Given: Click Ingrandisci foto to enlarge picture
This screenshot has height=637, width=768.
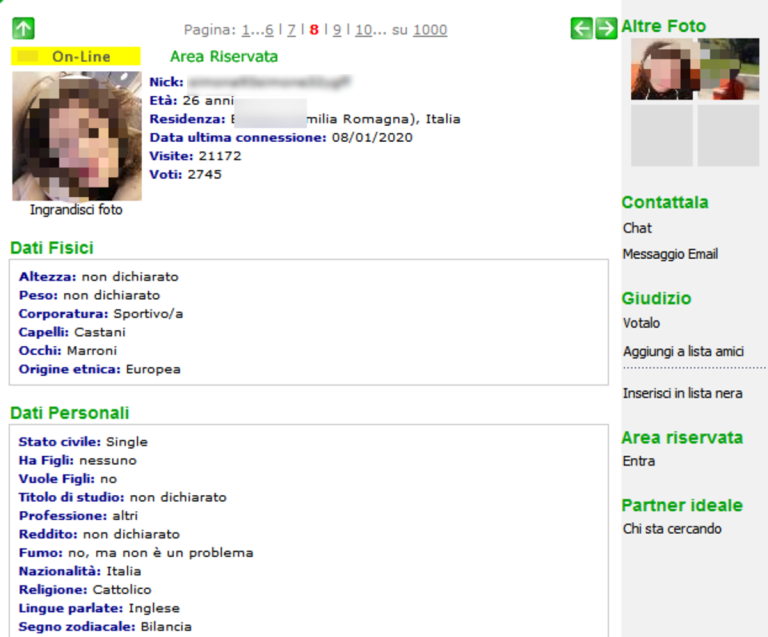Looking at the screenshot, I should [76, 210].
